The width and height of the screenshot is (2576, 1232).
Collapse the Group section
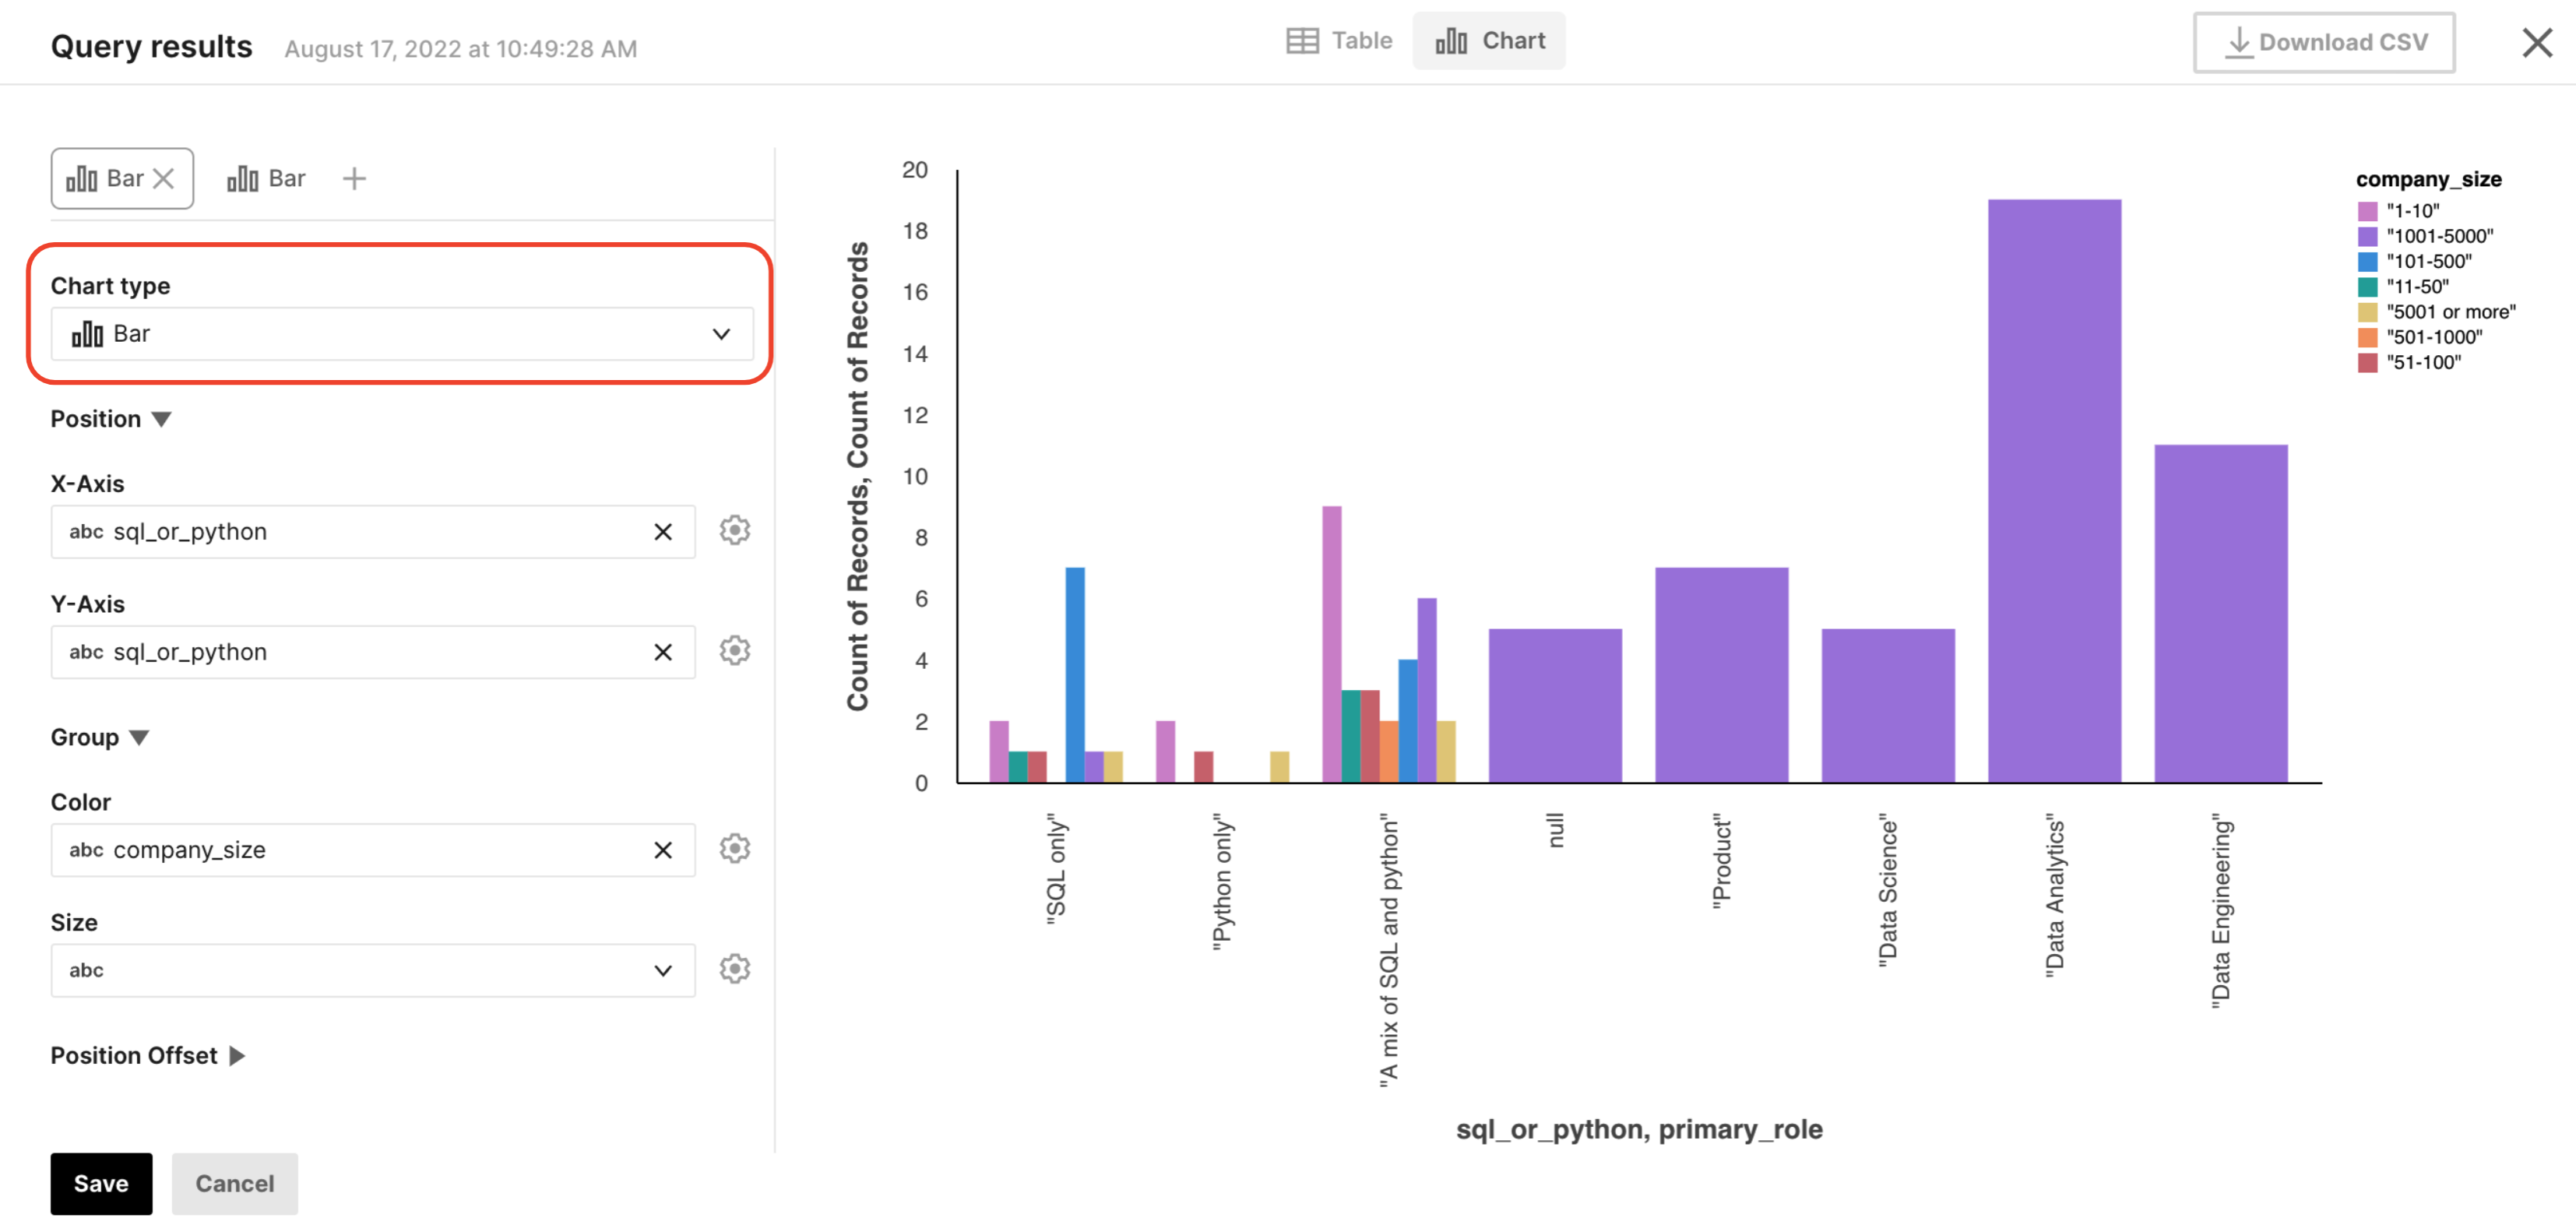[x=139, y=738]
